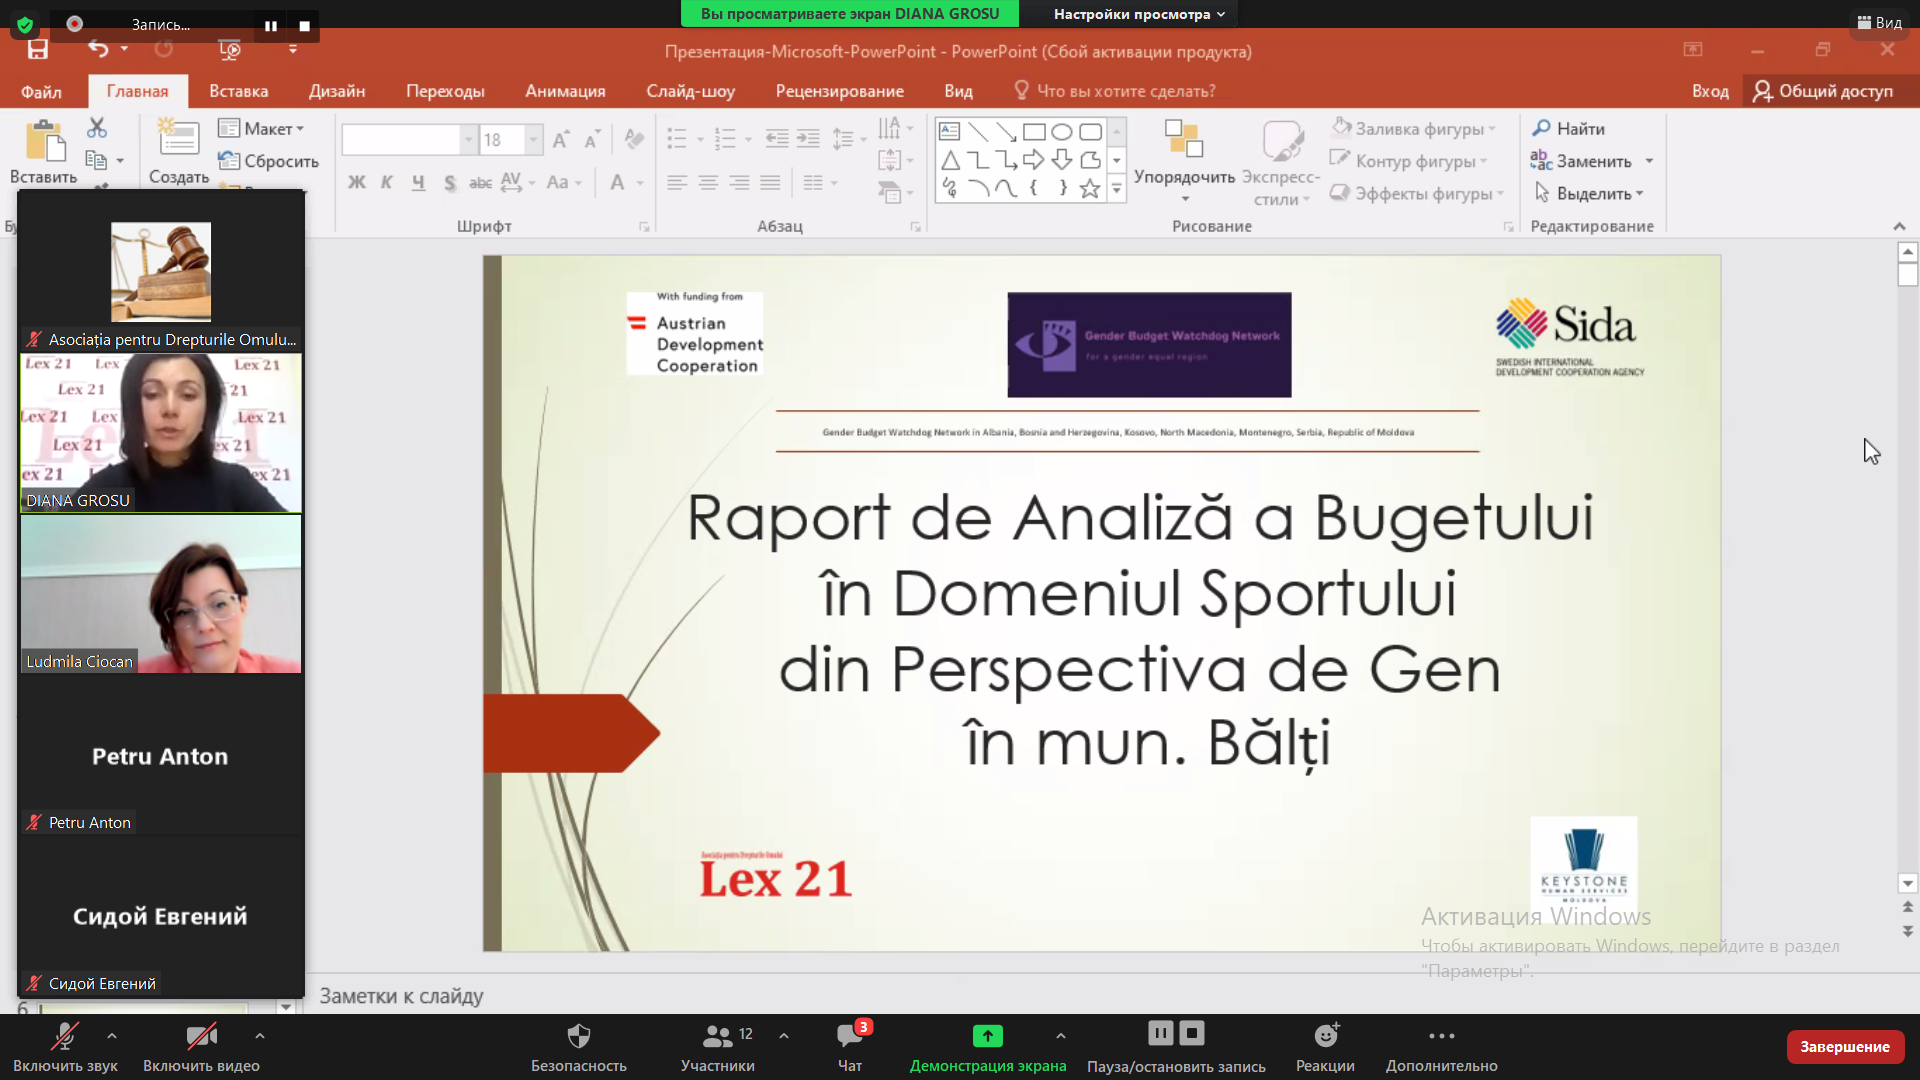Switch to the Вставка ribbon tab
Viewport: 1920px width, 1080px height.
238,91
